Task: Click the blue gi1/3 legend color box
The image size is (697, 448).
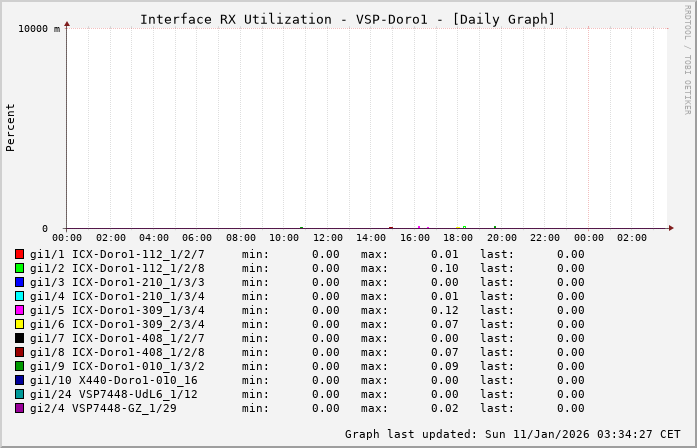Action: coord(19,282)
